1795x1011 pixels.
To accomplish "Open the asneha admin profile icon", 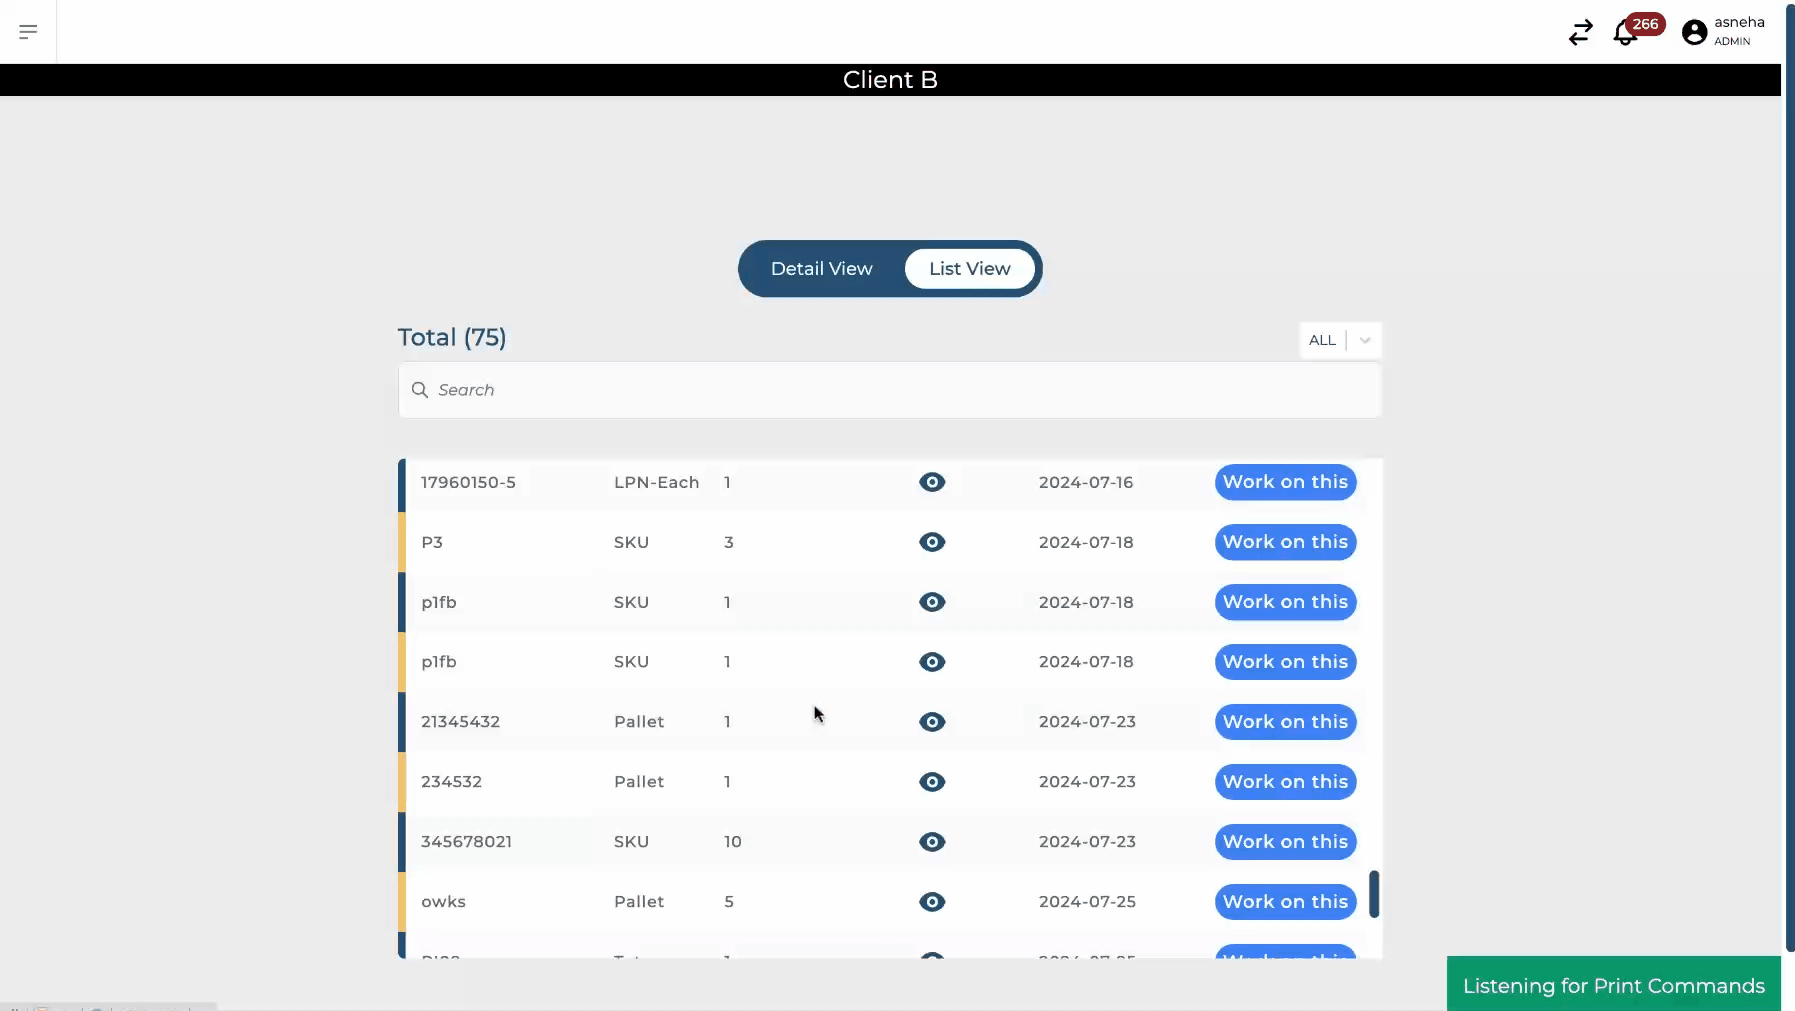I will pos(1694,33).
